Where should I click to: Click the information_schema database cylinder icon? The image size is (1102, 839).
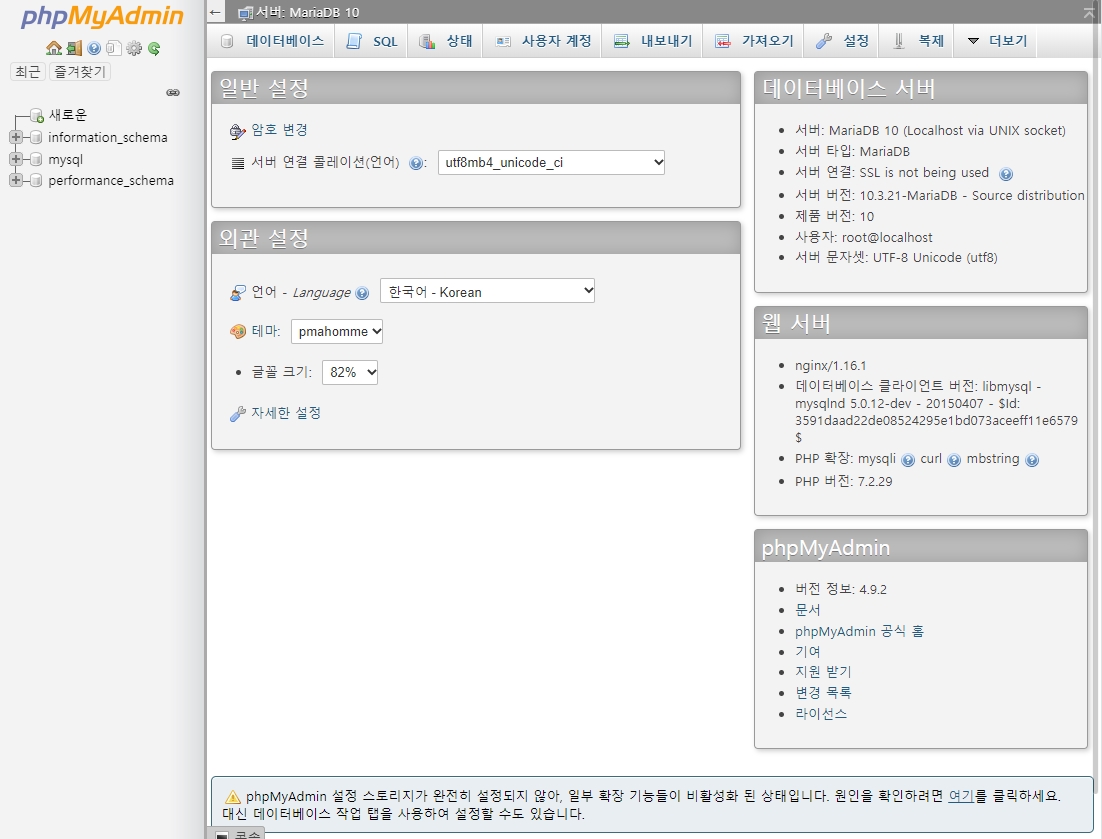(36, 138)
